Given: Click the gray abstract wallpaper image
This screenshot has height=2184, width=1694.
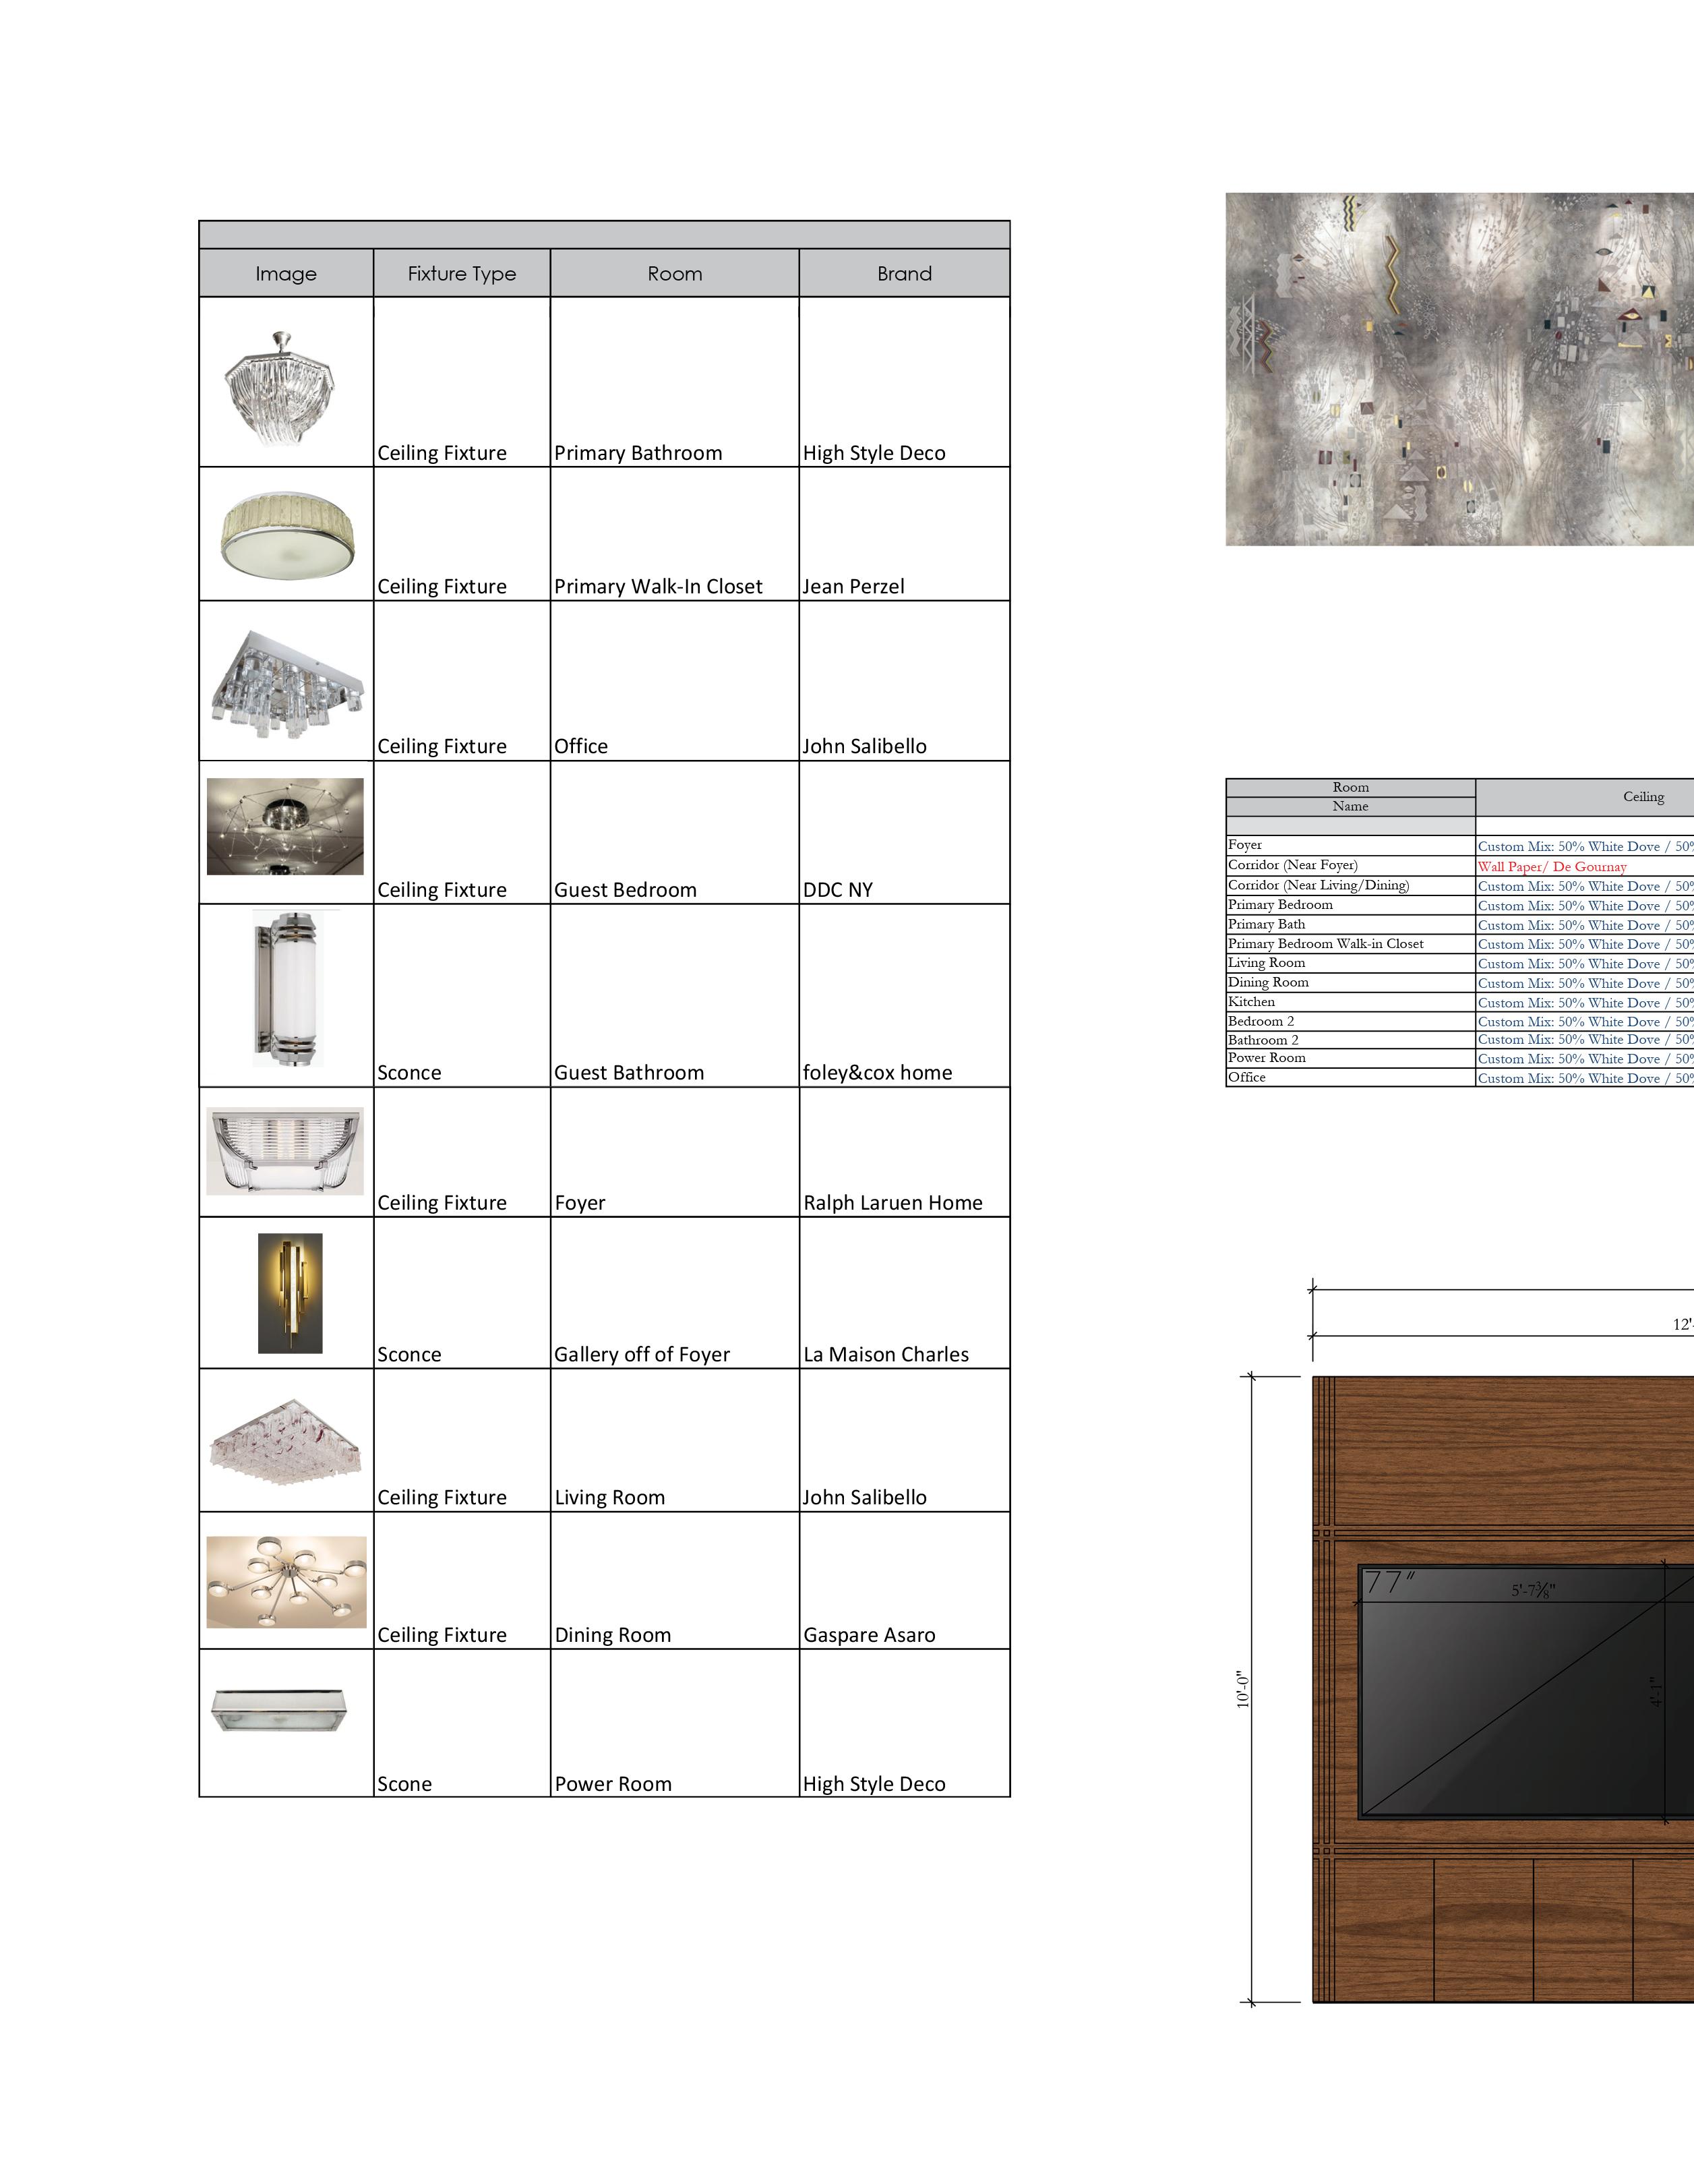Looking at the screenshot, I should click(x=1459, y=370).
